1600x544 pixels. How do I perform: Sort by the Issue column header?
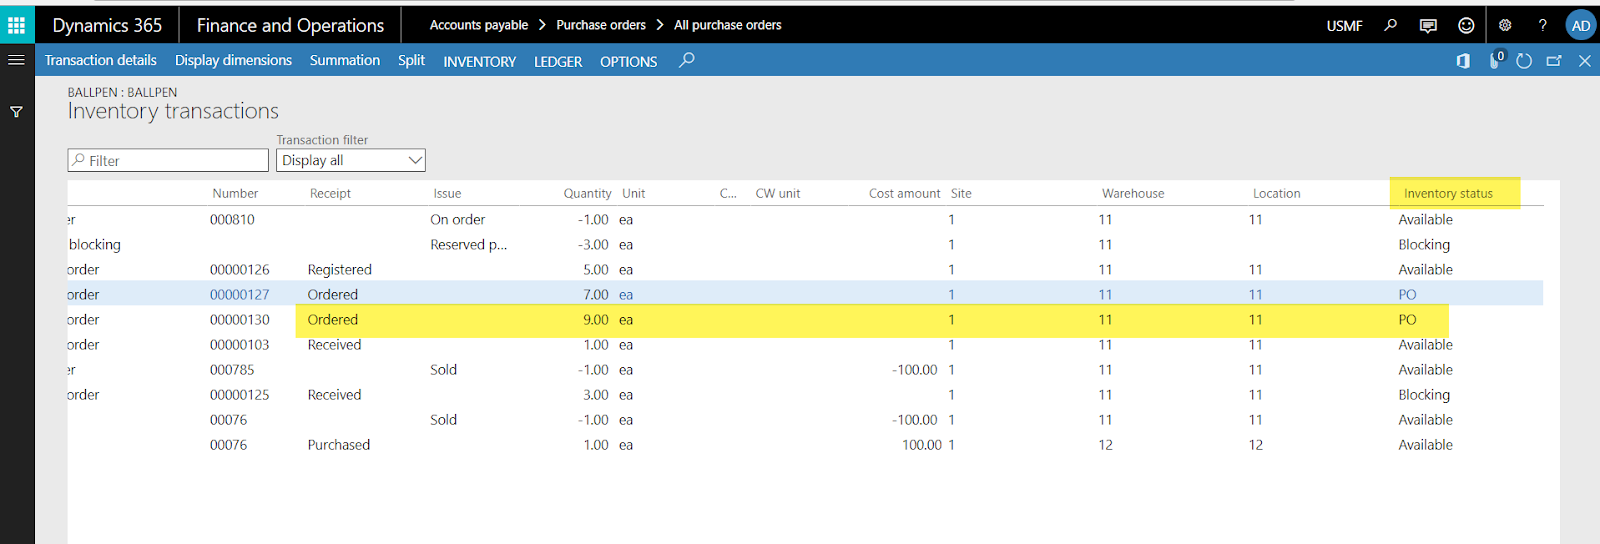click(447, 193)
